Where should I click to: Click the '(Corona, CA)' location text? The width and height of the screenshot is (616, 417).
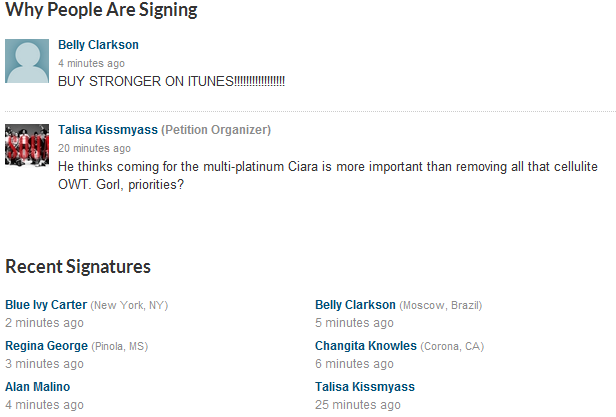click(452, 347)
